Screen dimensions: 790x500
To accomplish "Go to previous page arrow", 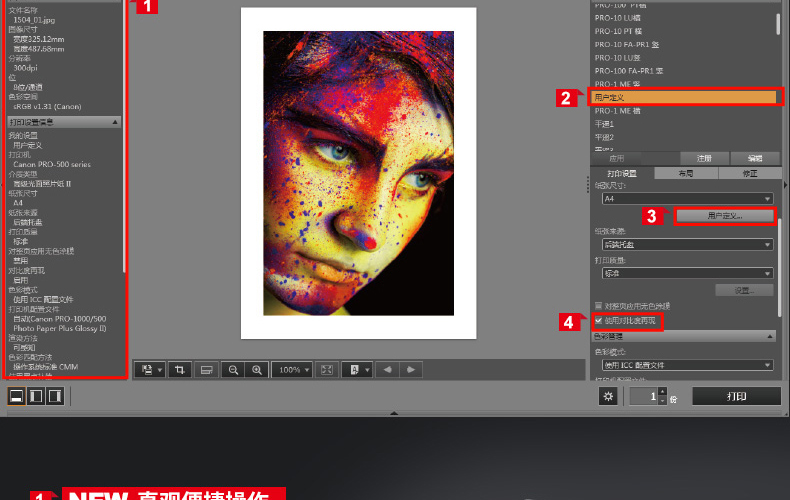I will coord(387,370).
